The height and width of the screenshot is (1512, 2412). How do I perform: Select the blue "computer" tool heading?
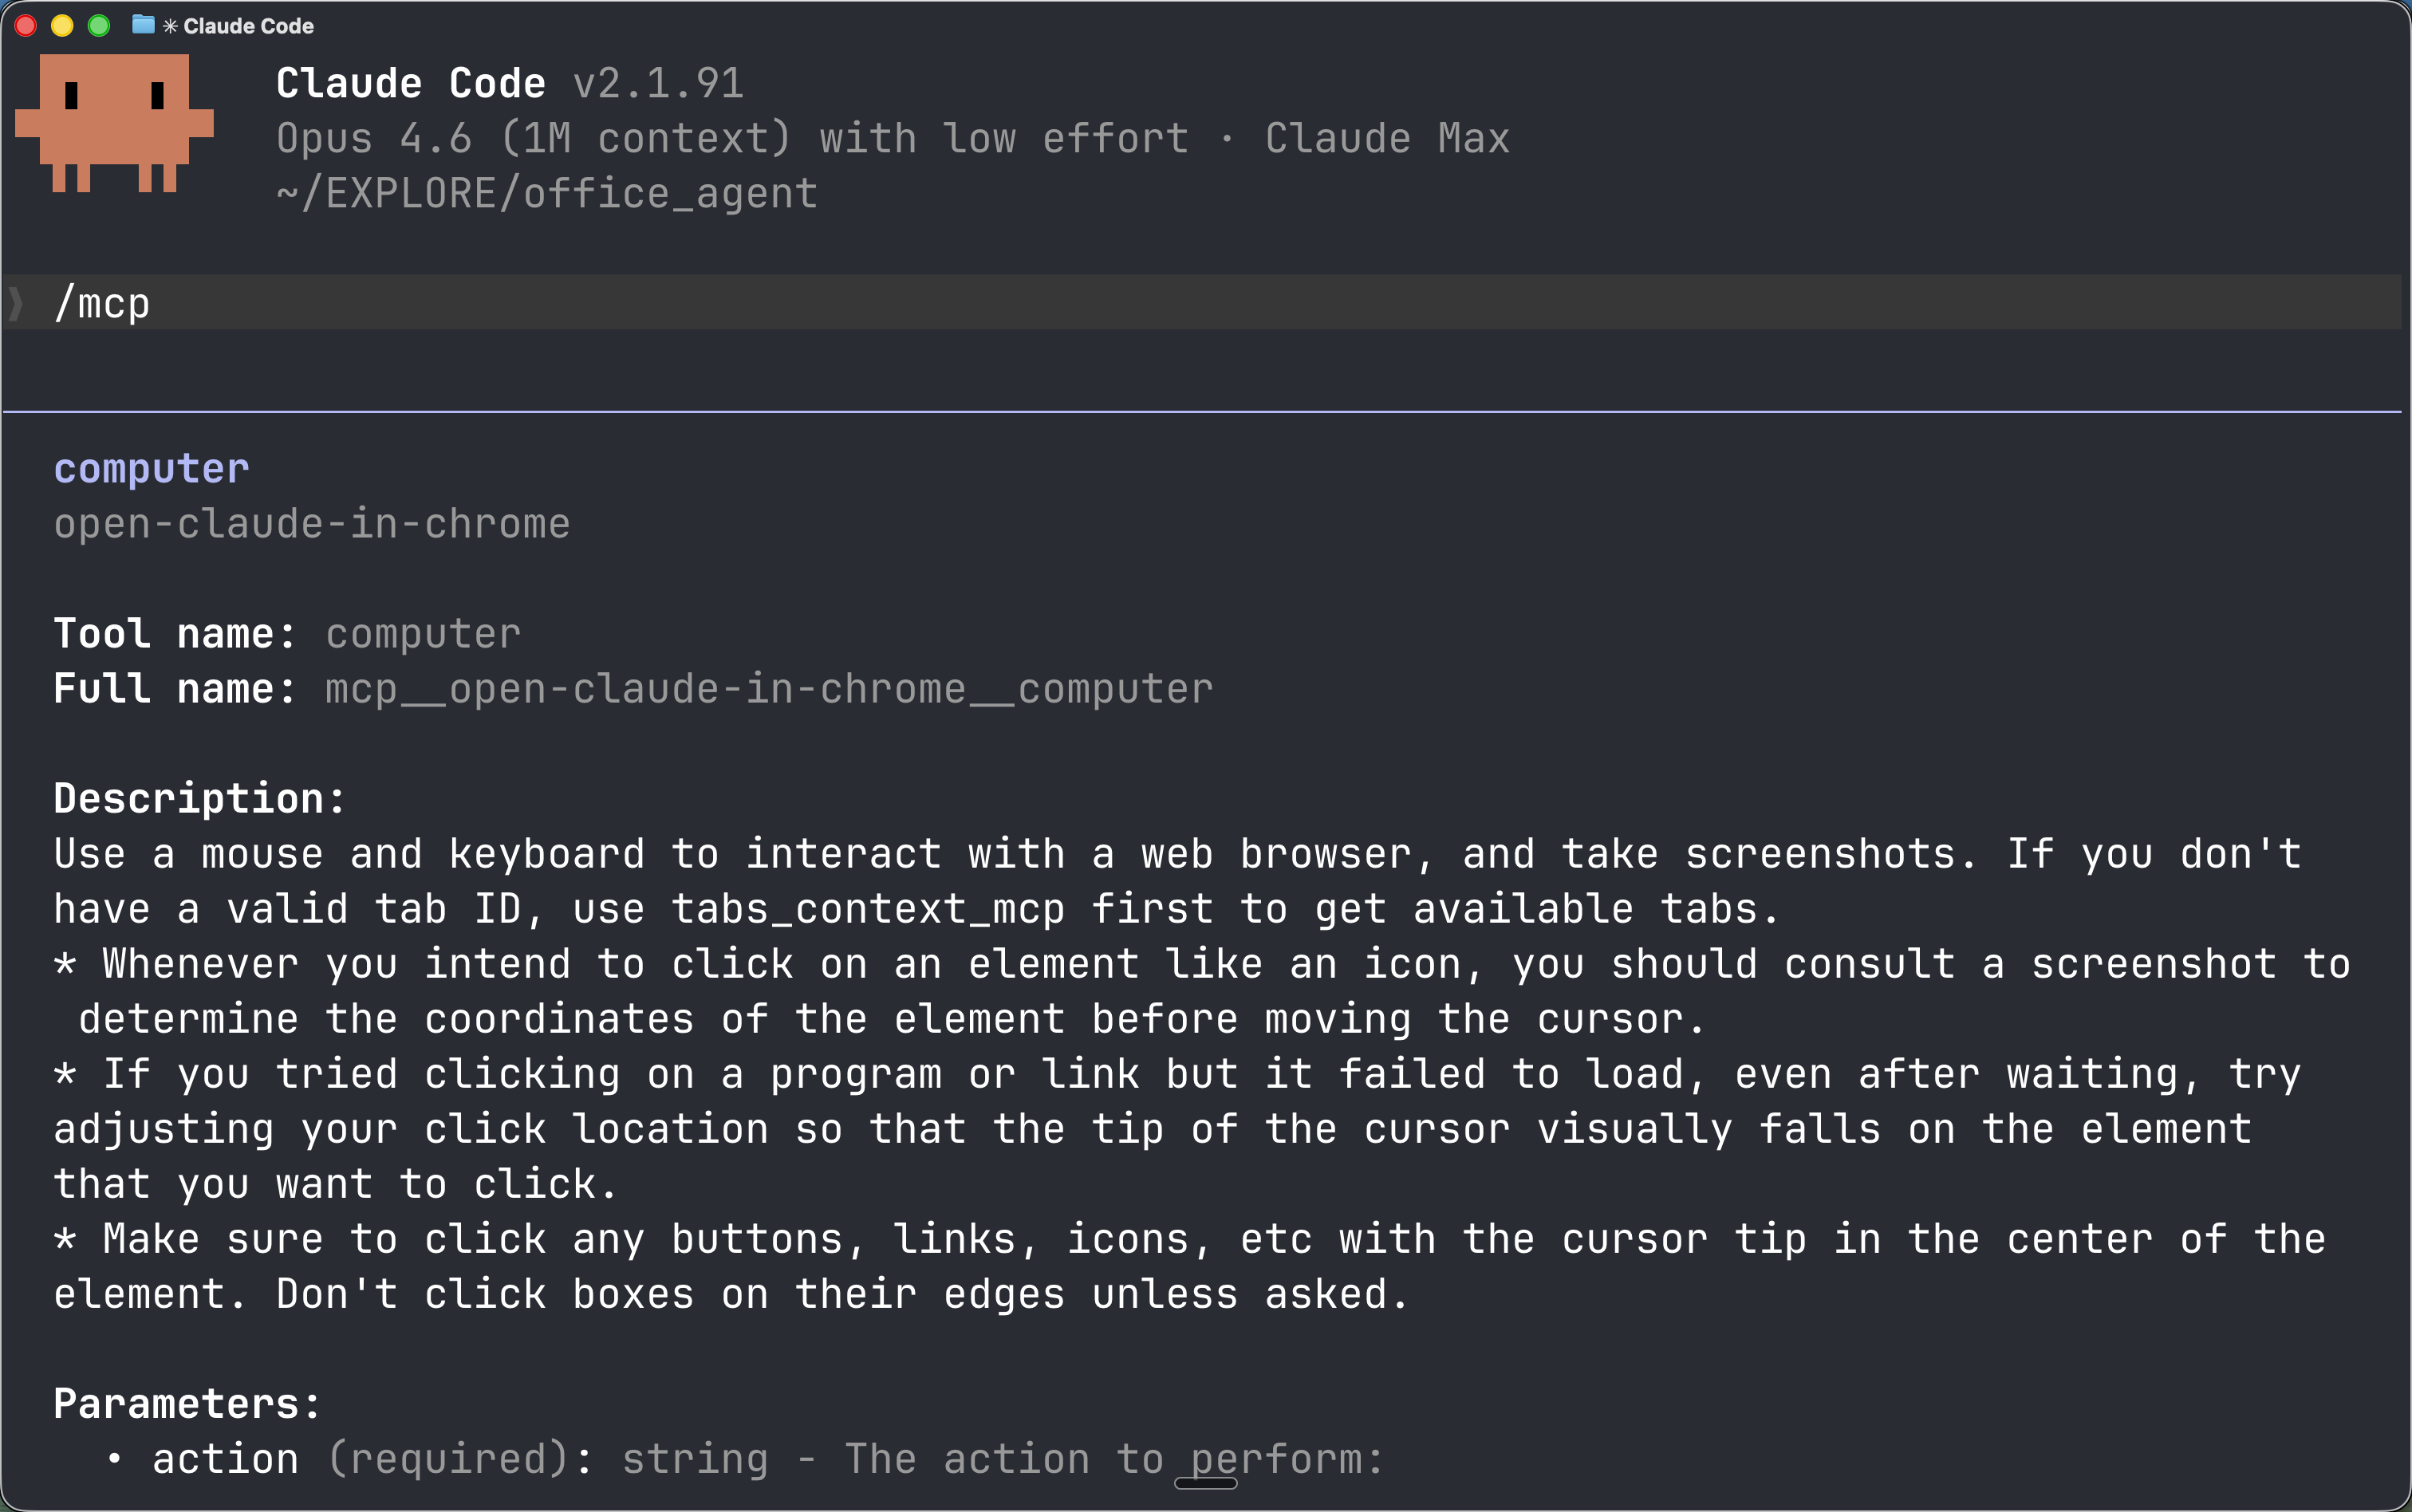click(151, 468)
